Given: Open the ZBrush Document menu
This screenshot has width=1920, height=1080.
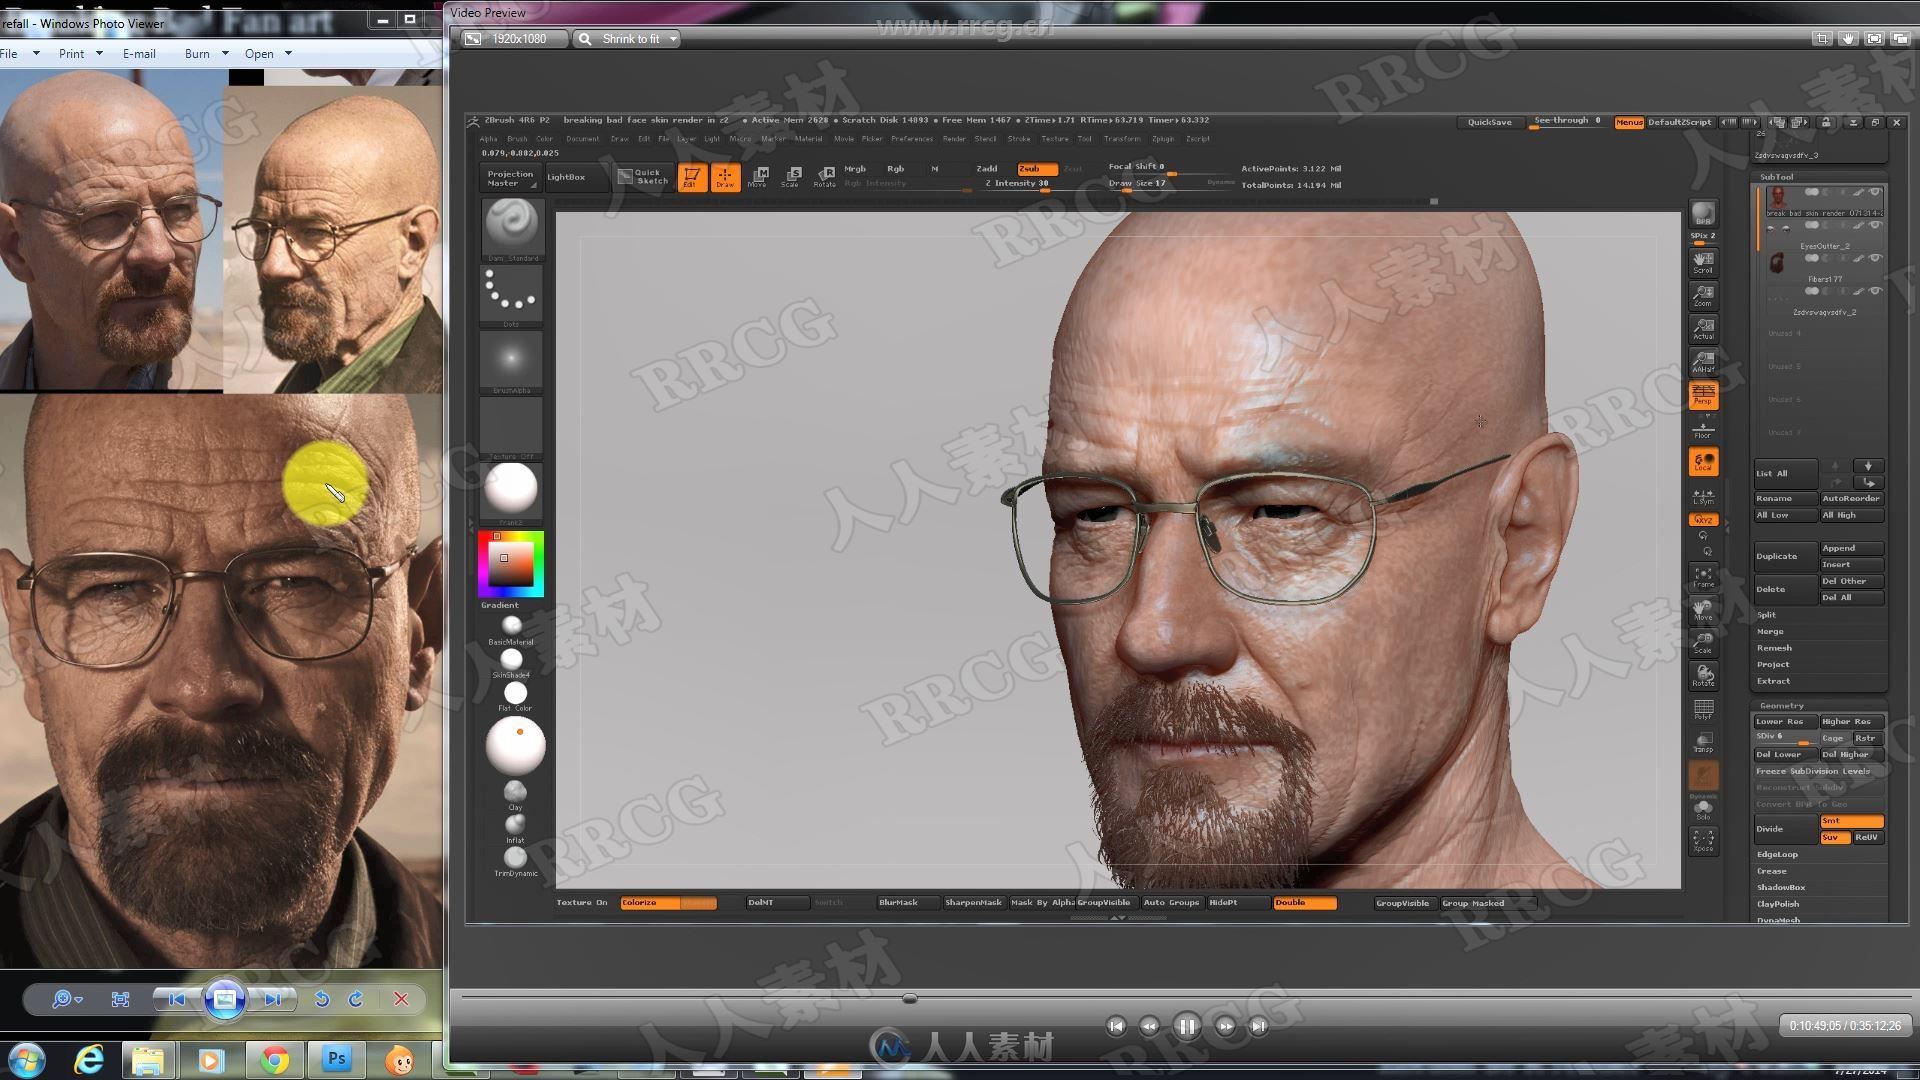Looking at the screenshot, I should pyautogui.click(x=582, y=139).
